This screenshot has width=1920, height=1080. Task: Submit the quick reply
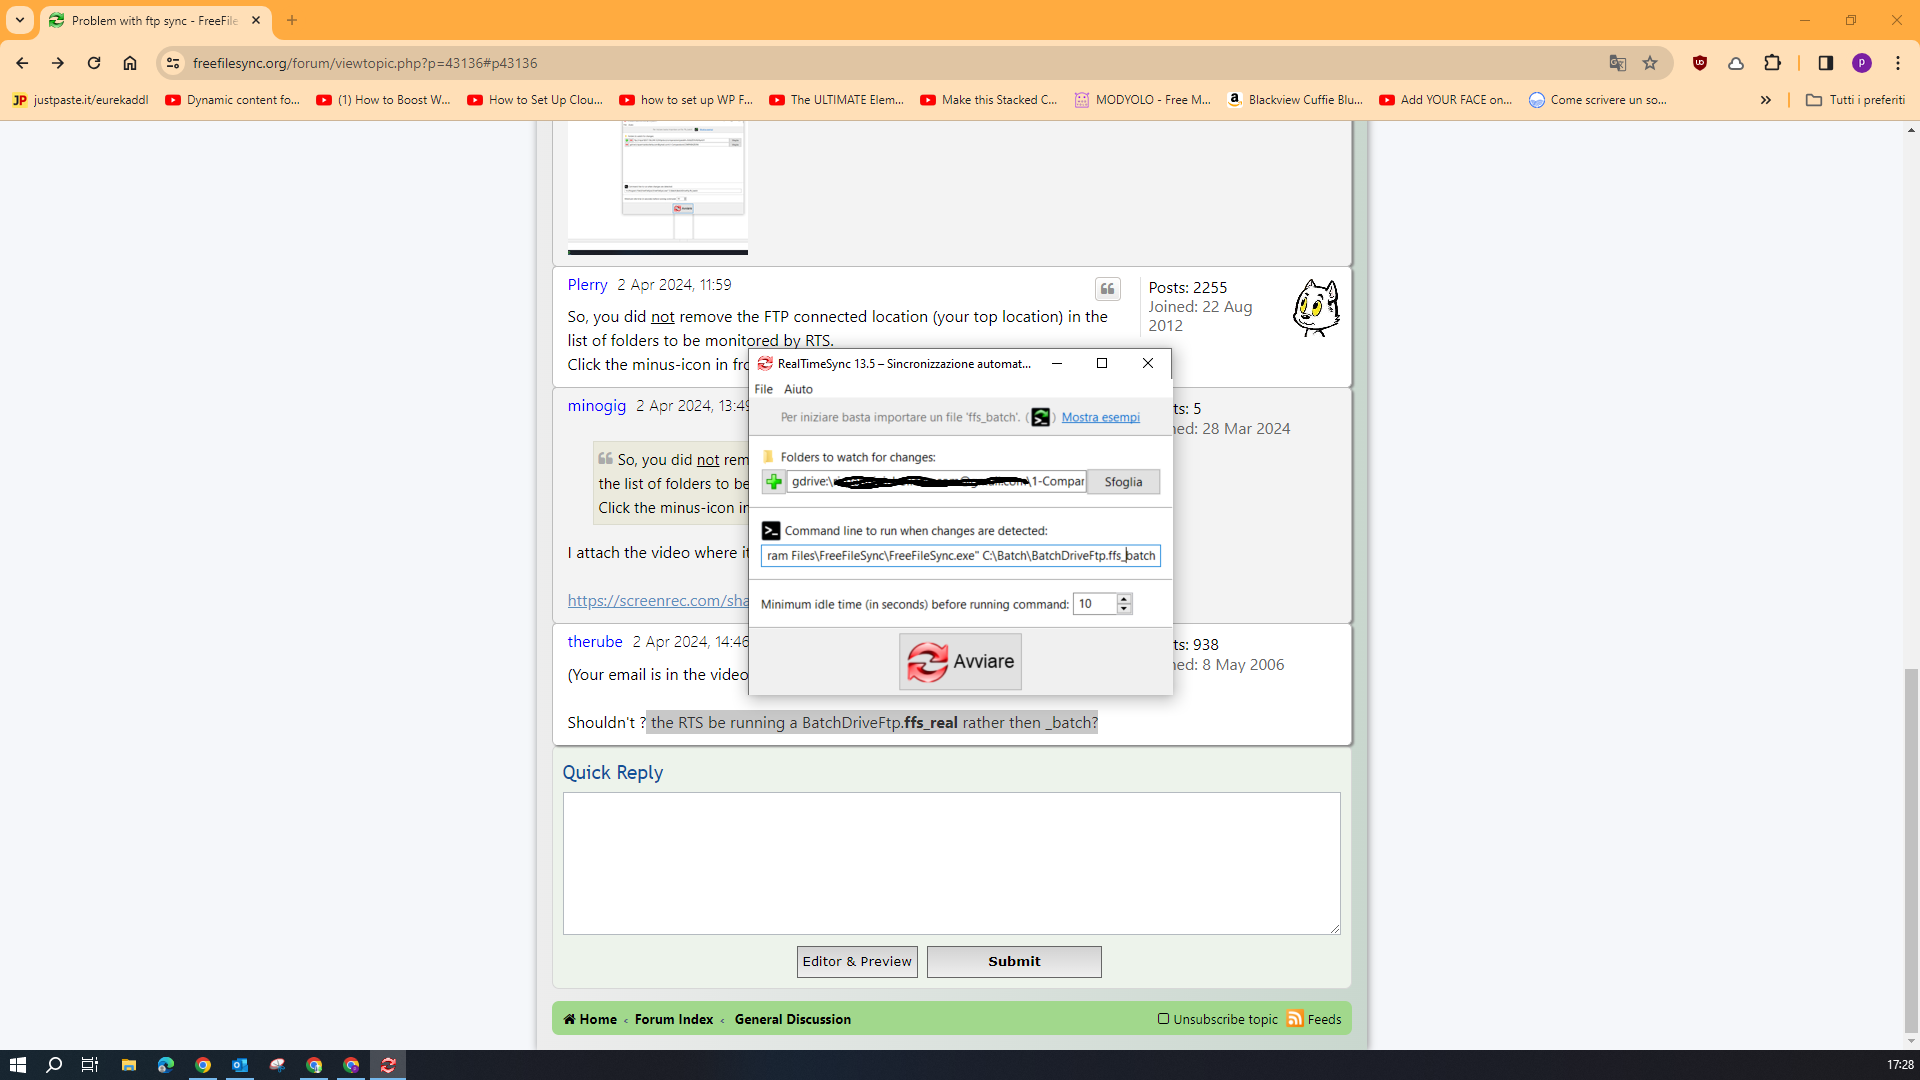click(x=1014, y=962)
